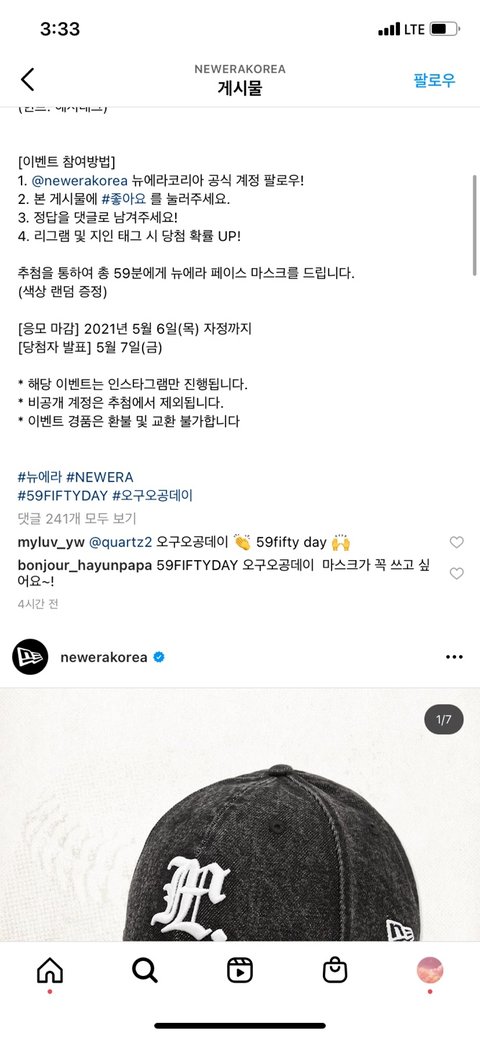Image resolution: width=480 pixels, height=1038 pixels.
Task: Open the profile avatar tab
Action: [430, 970]
